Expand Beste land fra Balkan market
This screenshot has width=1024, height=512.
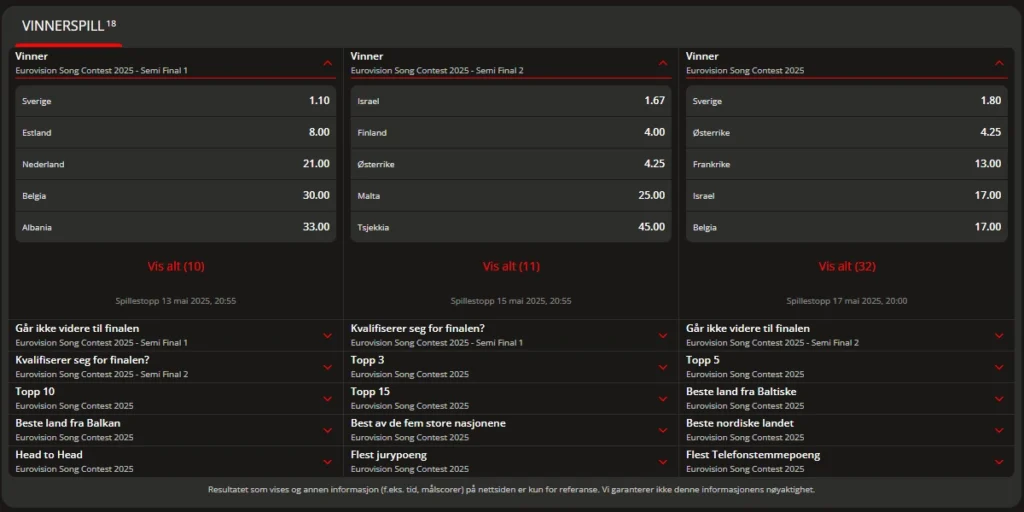click(x=176, y=430)
